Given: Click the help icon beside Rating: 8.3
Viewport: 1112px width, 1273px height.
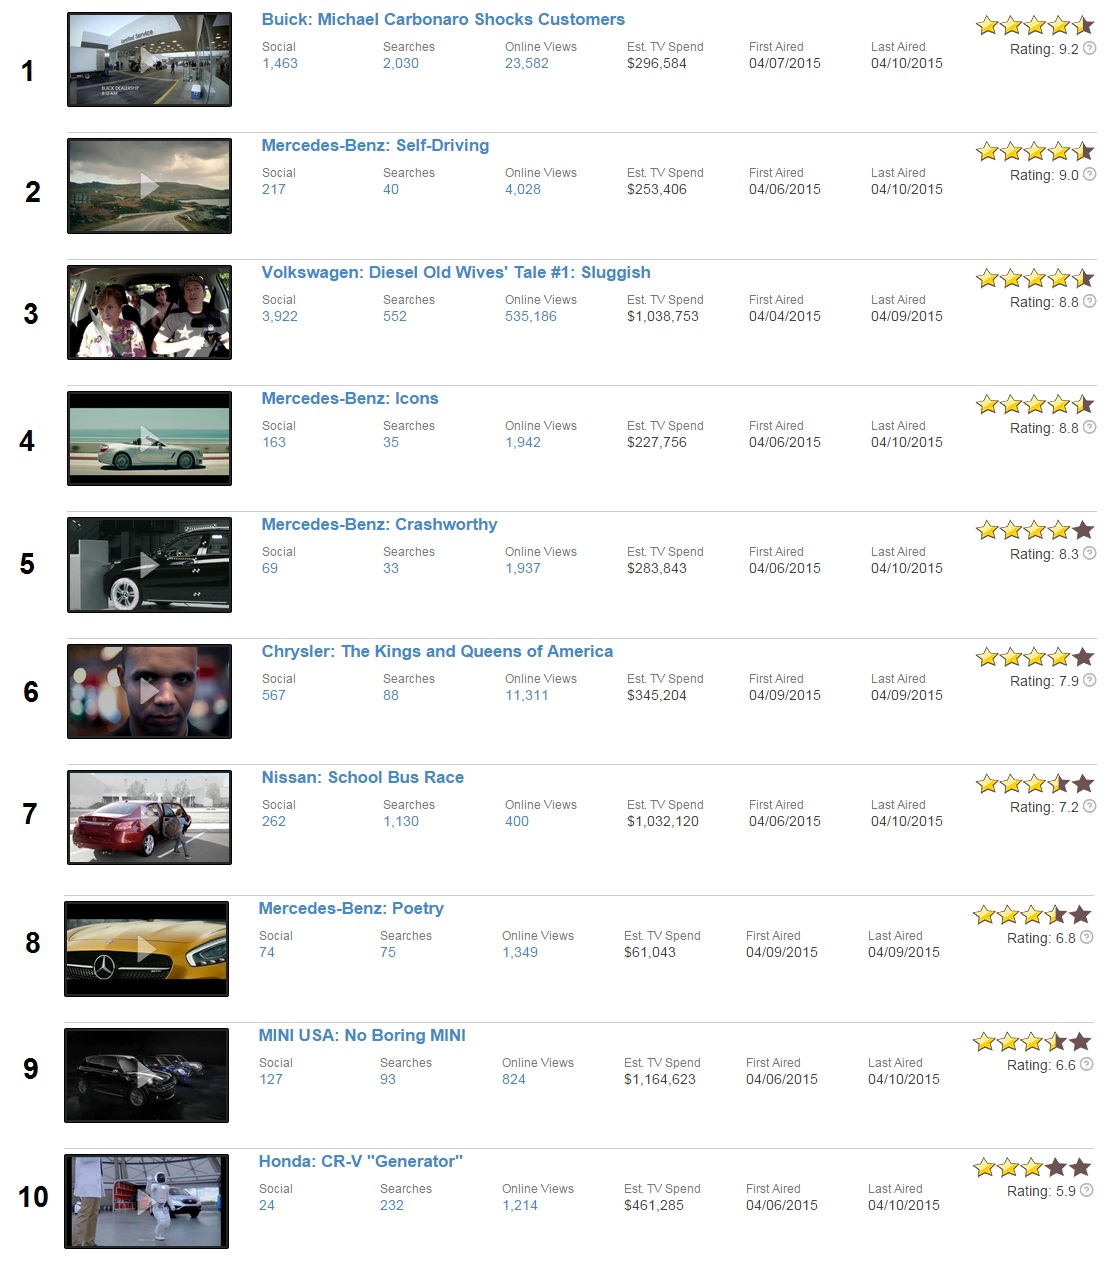Looking at the screenshot, I should pyautogui.click(x=1090, y=553).
